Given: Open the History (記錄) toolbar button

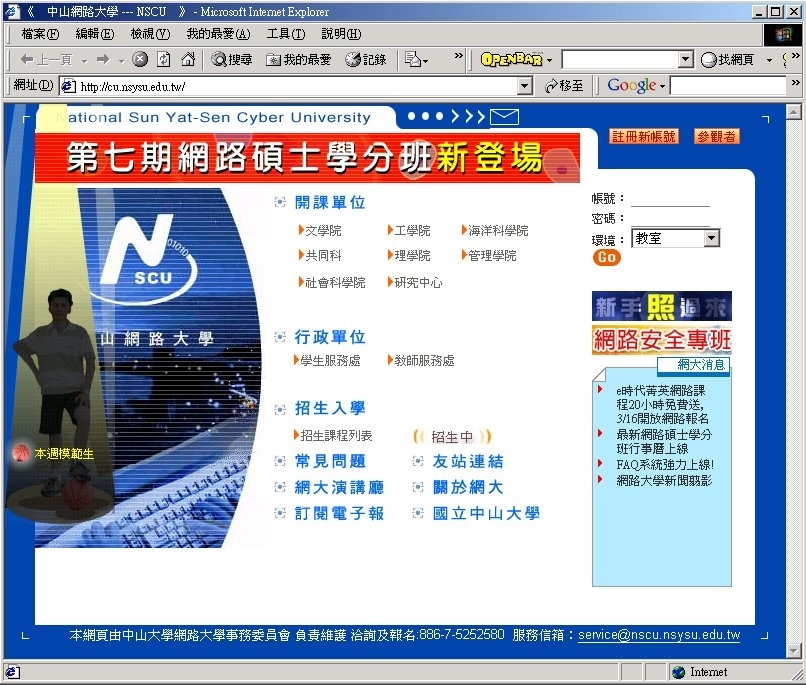Looking at the screenshot, I should [x=365, y=60].
